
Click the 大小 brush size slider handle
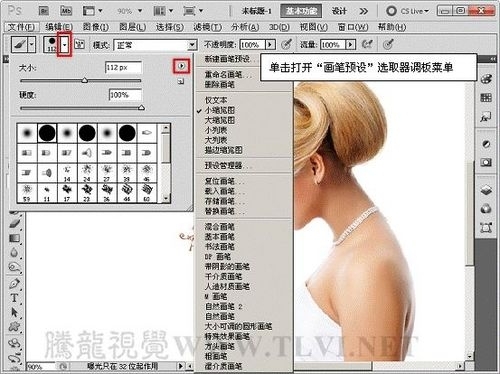(85, 80)
